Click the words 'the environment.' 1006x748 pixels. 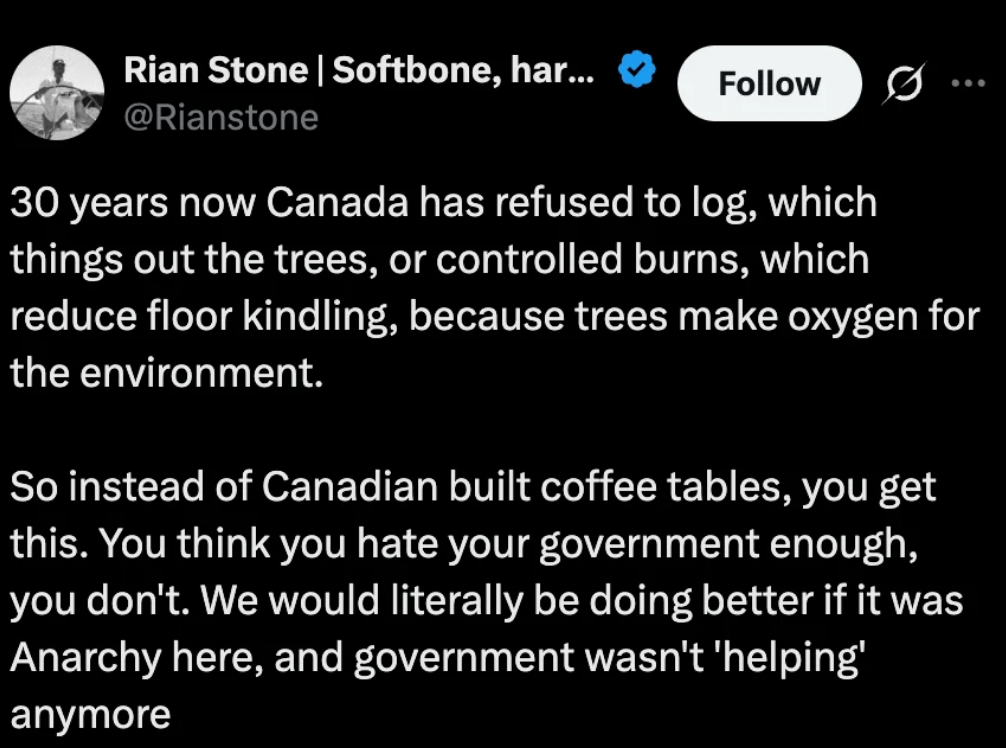coord(167,373)
